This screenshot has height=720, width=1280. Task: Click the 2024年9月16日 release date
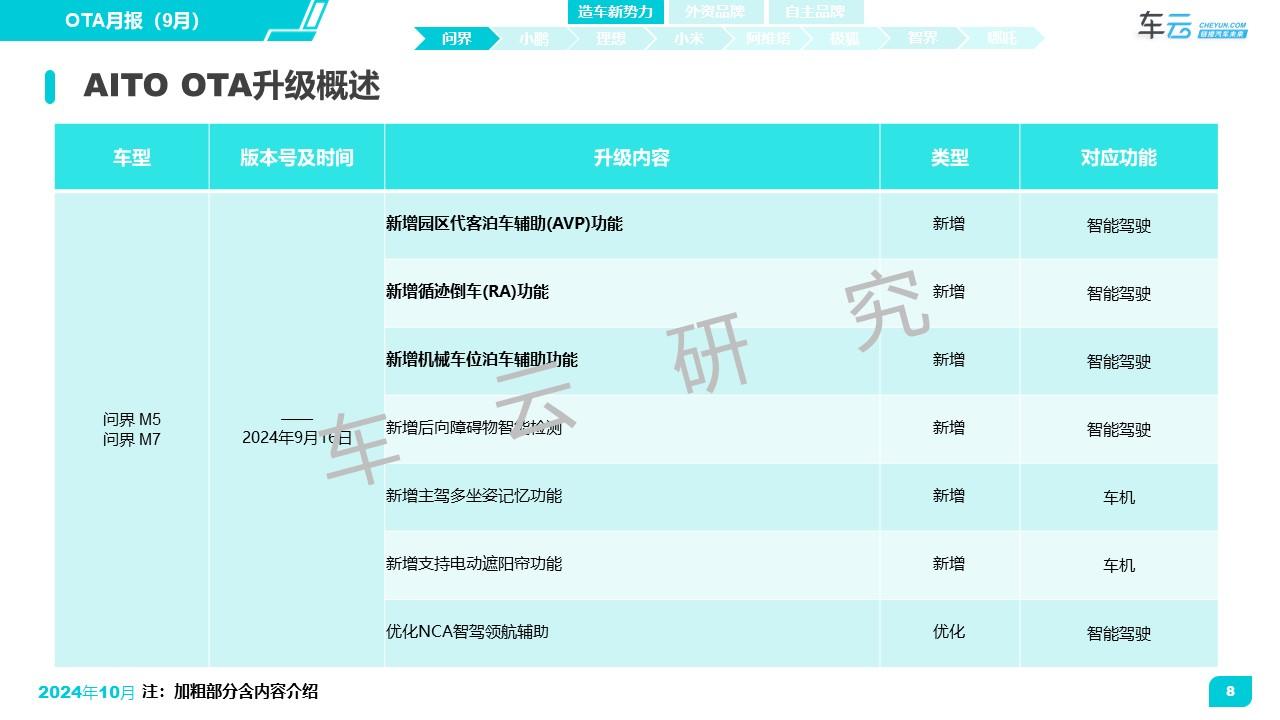pyautogui.click(x=297, y=437)
